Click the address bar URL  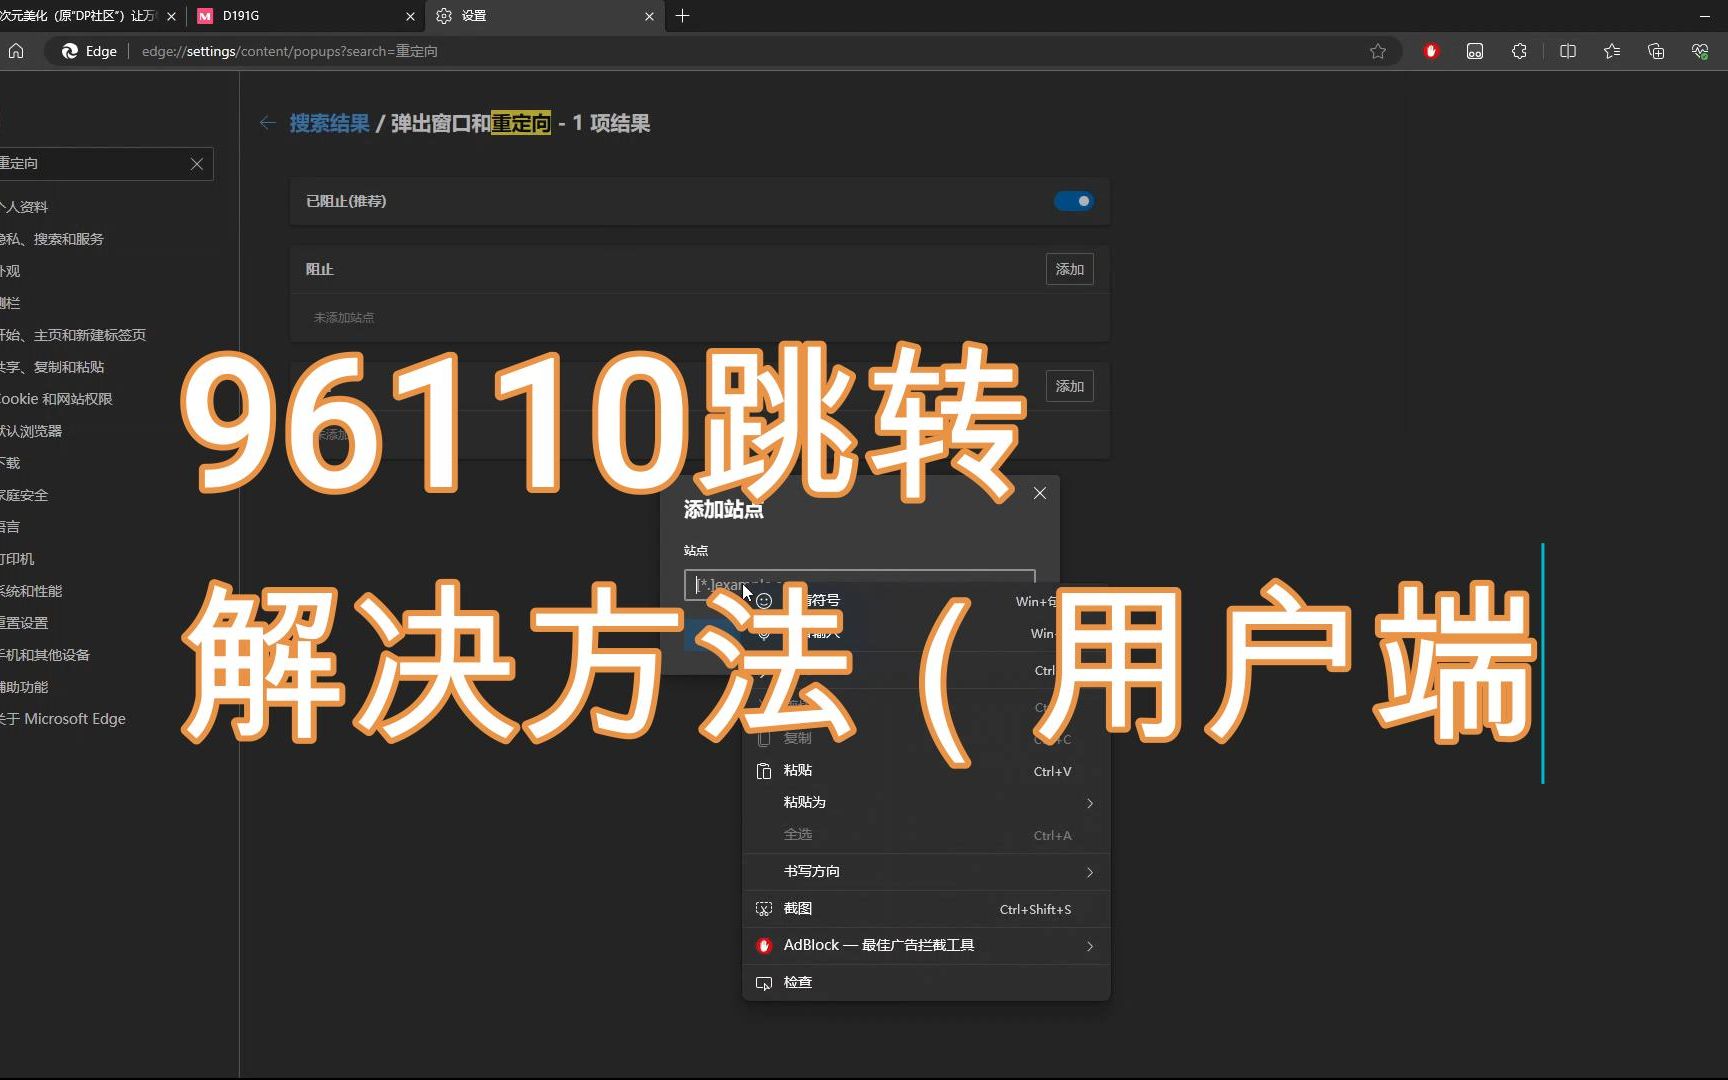(289, 51)
